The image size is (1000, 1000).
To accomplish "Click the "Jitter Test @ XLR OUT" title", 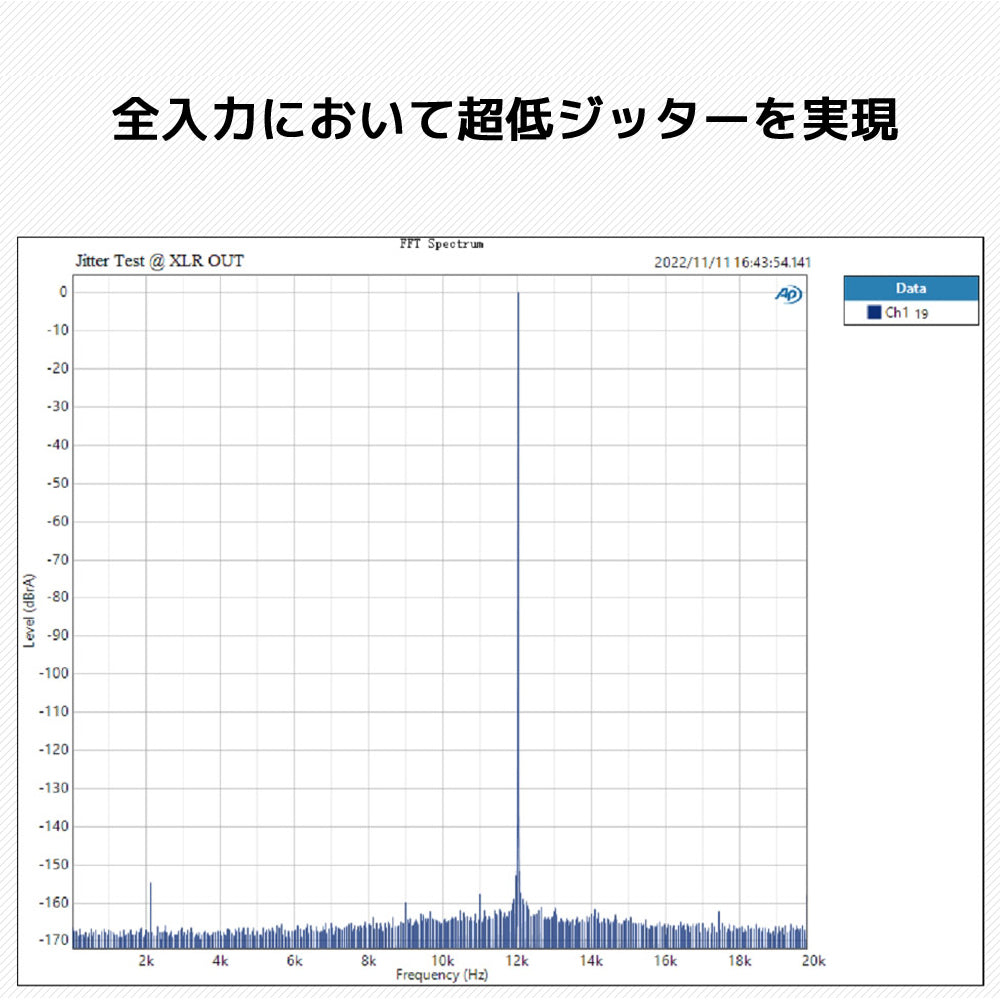I will (x=159, y=261).
